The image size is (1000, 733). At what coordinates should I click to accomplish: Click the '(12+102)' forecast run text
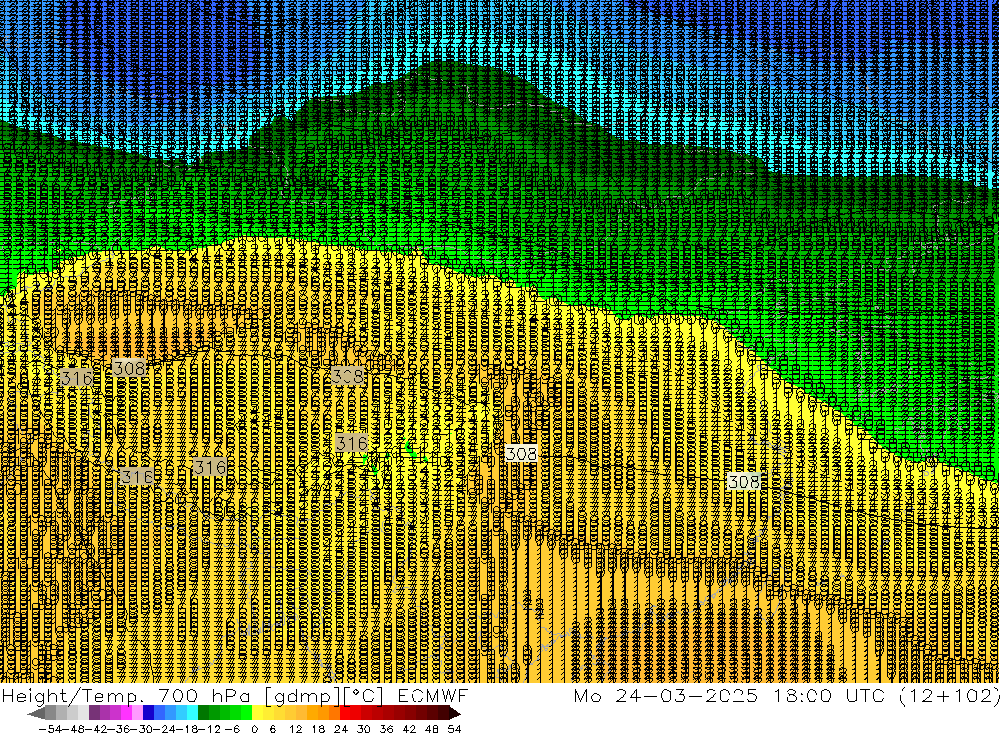[950, 697]
